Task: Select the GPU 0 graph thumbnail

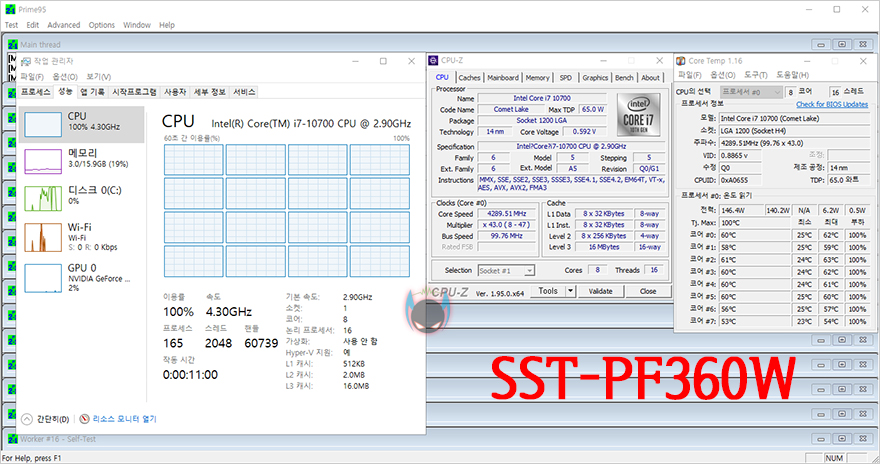Action: point(43,278)
